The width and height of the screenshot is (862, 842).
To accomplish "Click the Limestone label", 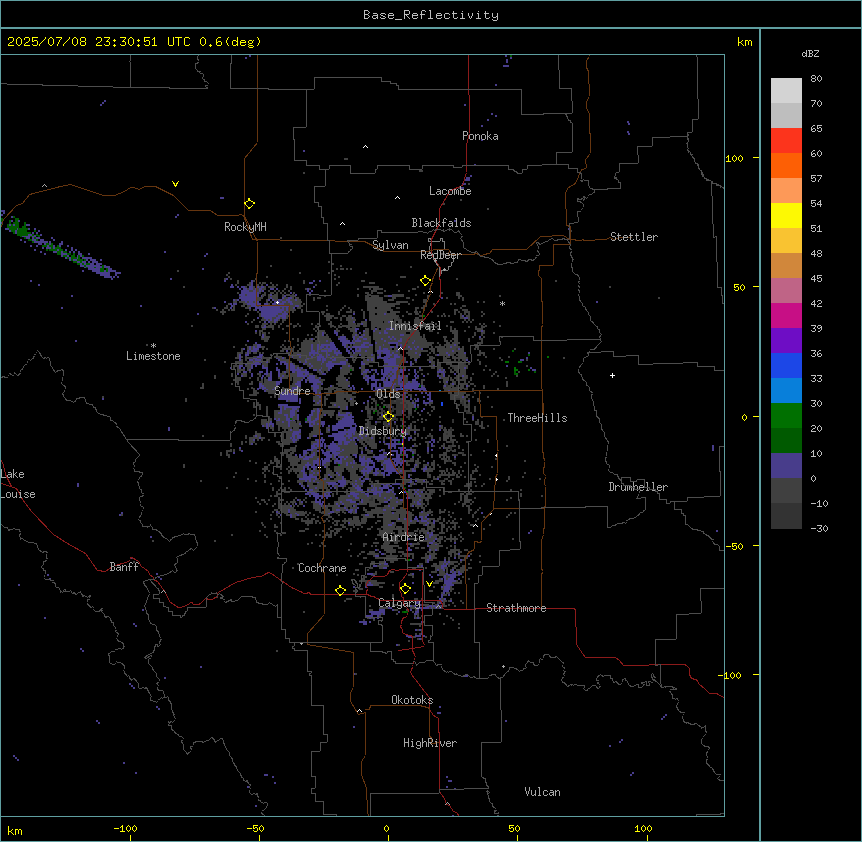I will [153, 356].
